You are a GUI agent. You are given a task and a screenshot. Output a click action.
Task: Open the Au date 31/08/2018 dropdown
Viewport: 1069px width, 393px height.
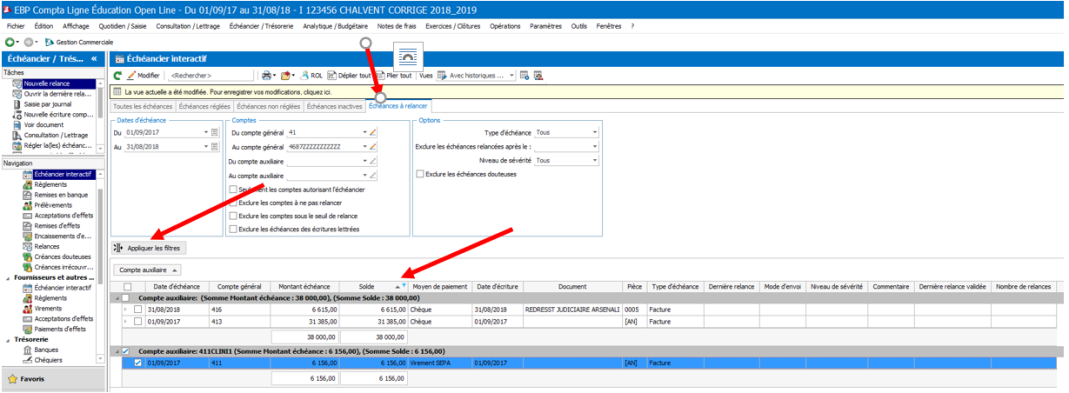[206, 146]
